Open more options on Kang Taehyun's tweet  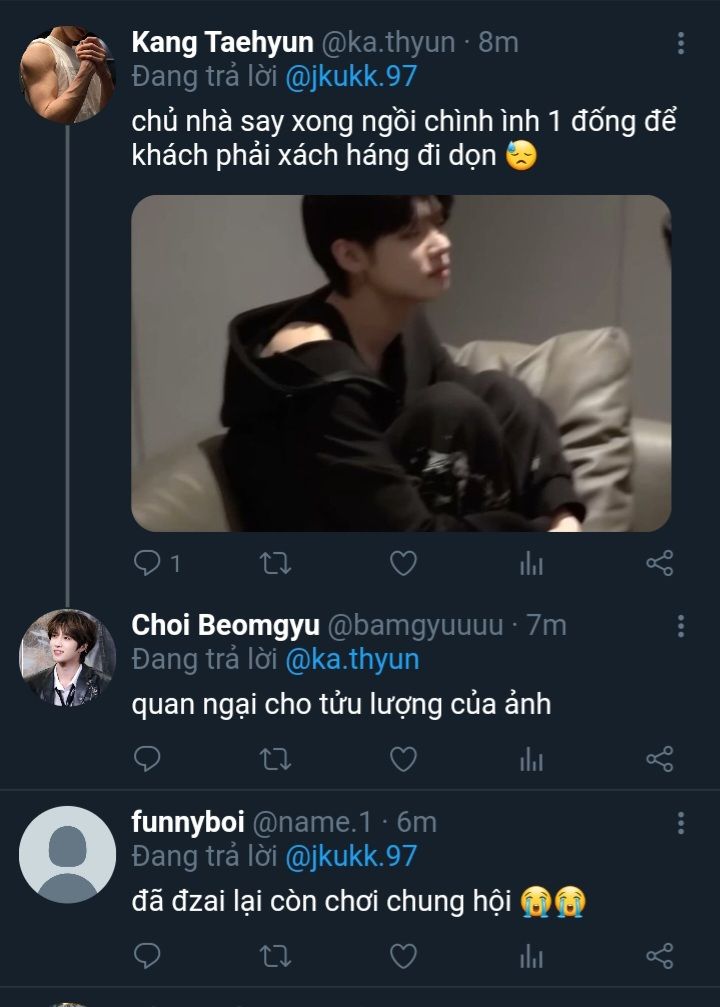click(681, 43)
